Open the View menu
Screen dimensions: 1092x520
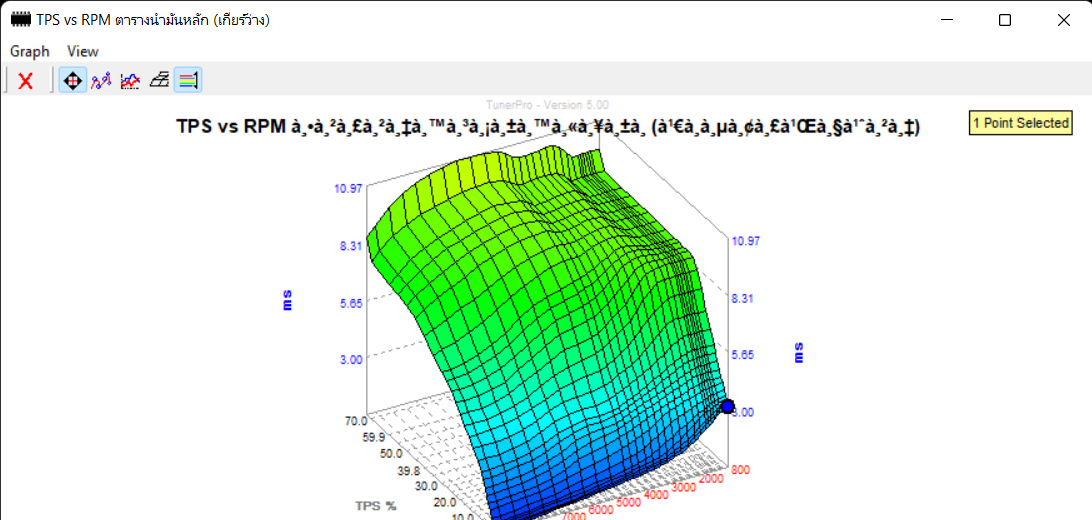83,51
